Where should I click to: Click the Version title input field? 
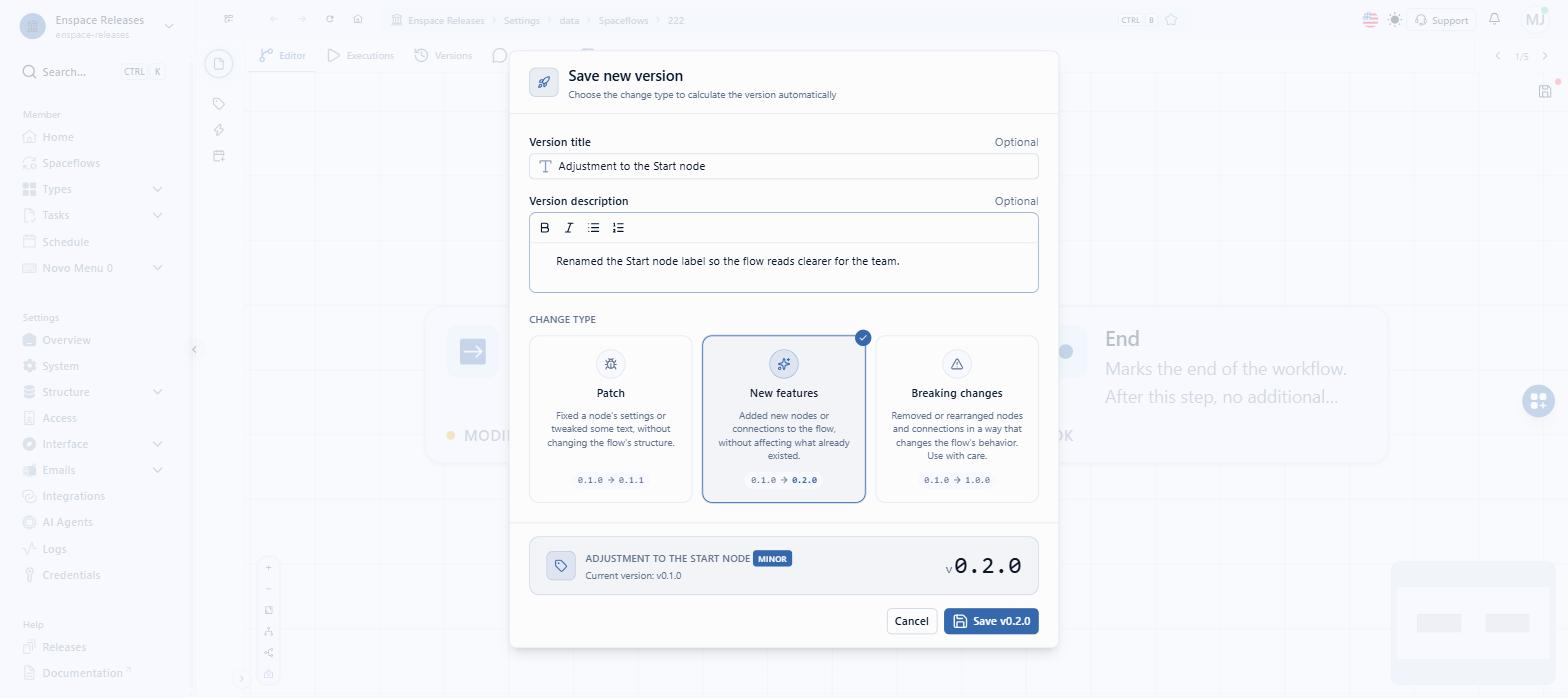pyautogui.click(x=784, y=166)
